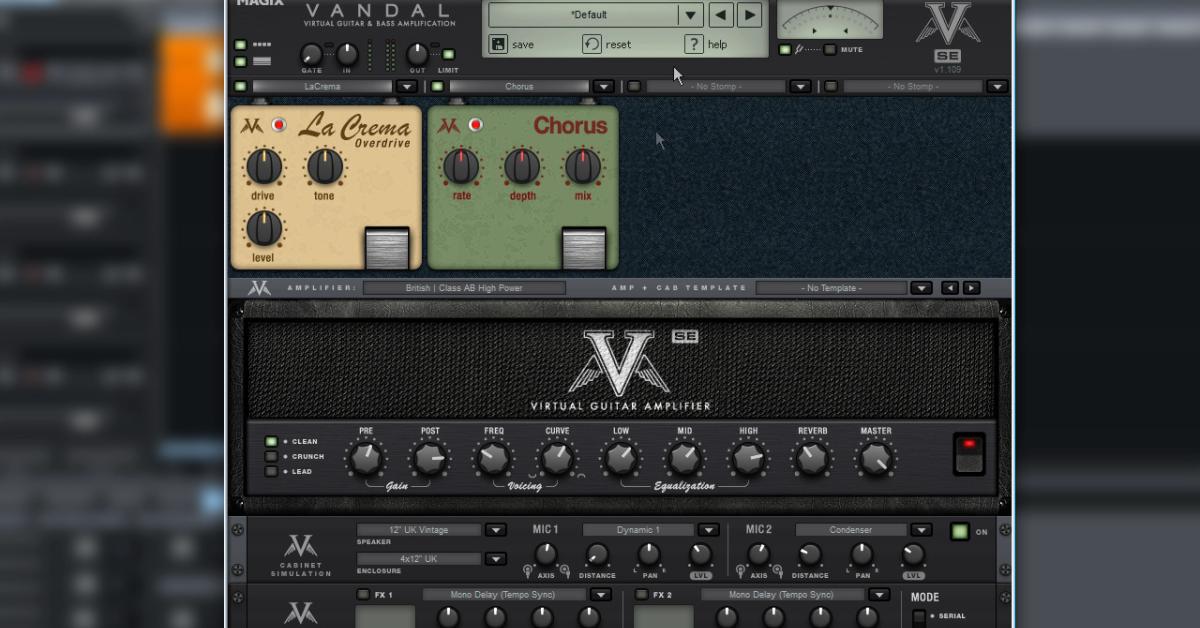Expand the Amp + Cab Template dropdown
The height and width of the screenshot is (628, 1200).
[922, 288]
